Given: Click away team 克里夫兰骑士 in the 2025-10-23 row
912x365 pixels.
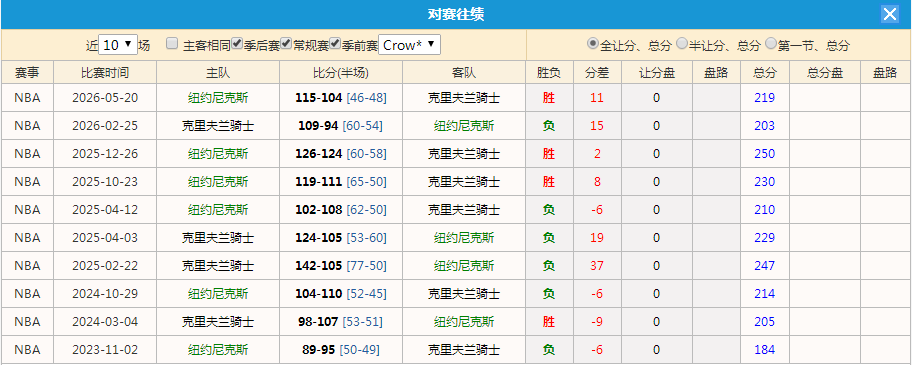Looking at the screenshot, I should click(x=464, y=181).
